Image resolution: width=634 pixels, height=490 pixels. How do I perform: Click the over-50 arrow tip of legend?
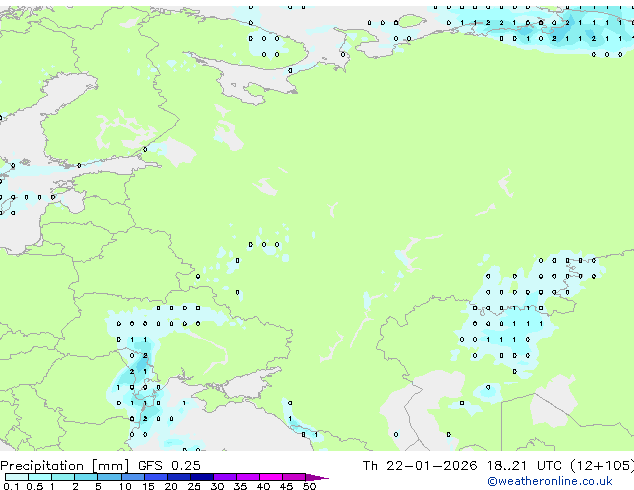coord(317,477)
